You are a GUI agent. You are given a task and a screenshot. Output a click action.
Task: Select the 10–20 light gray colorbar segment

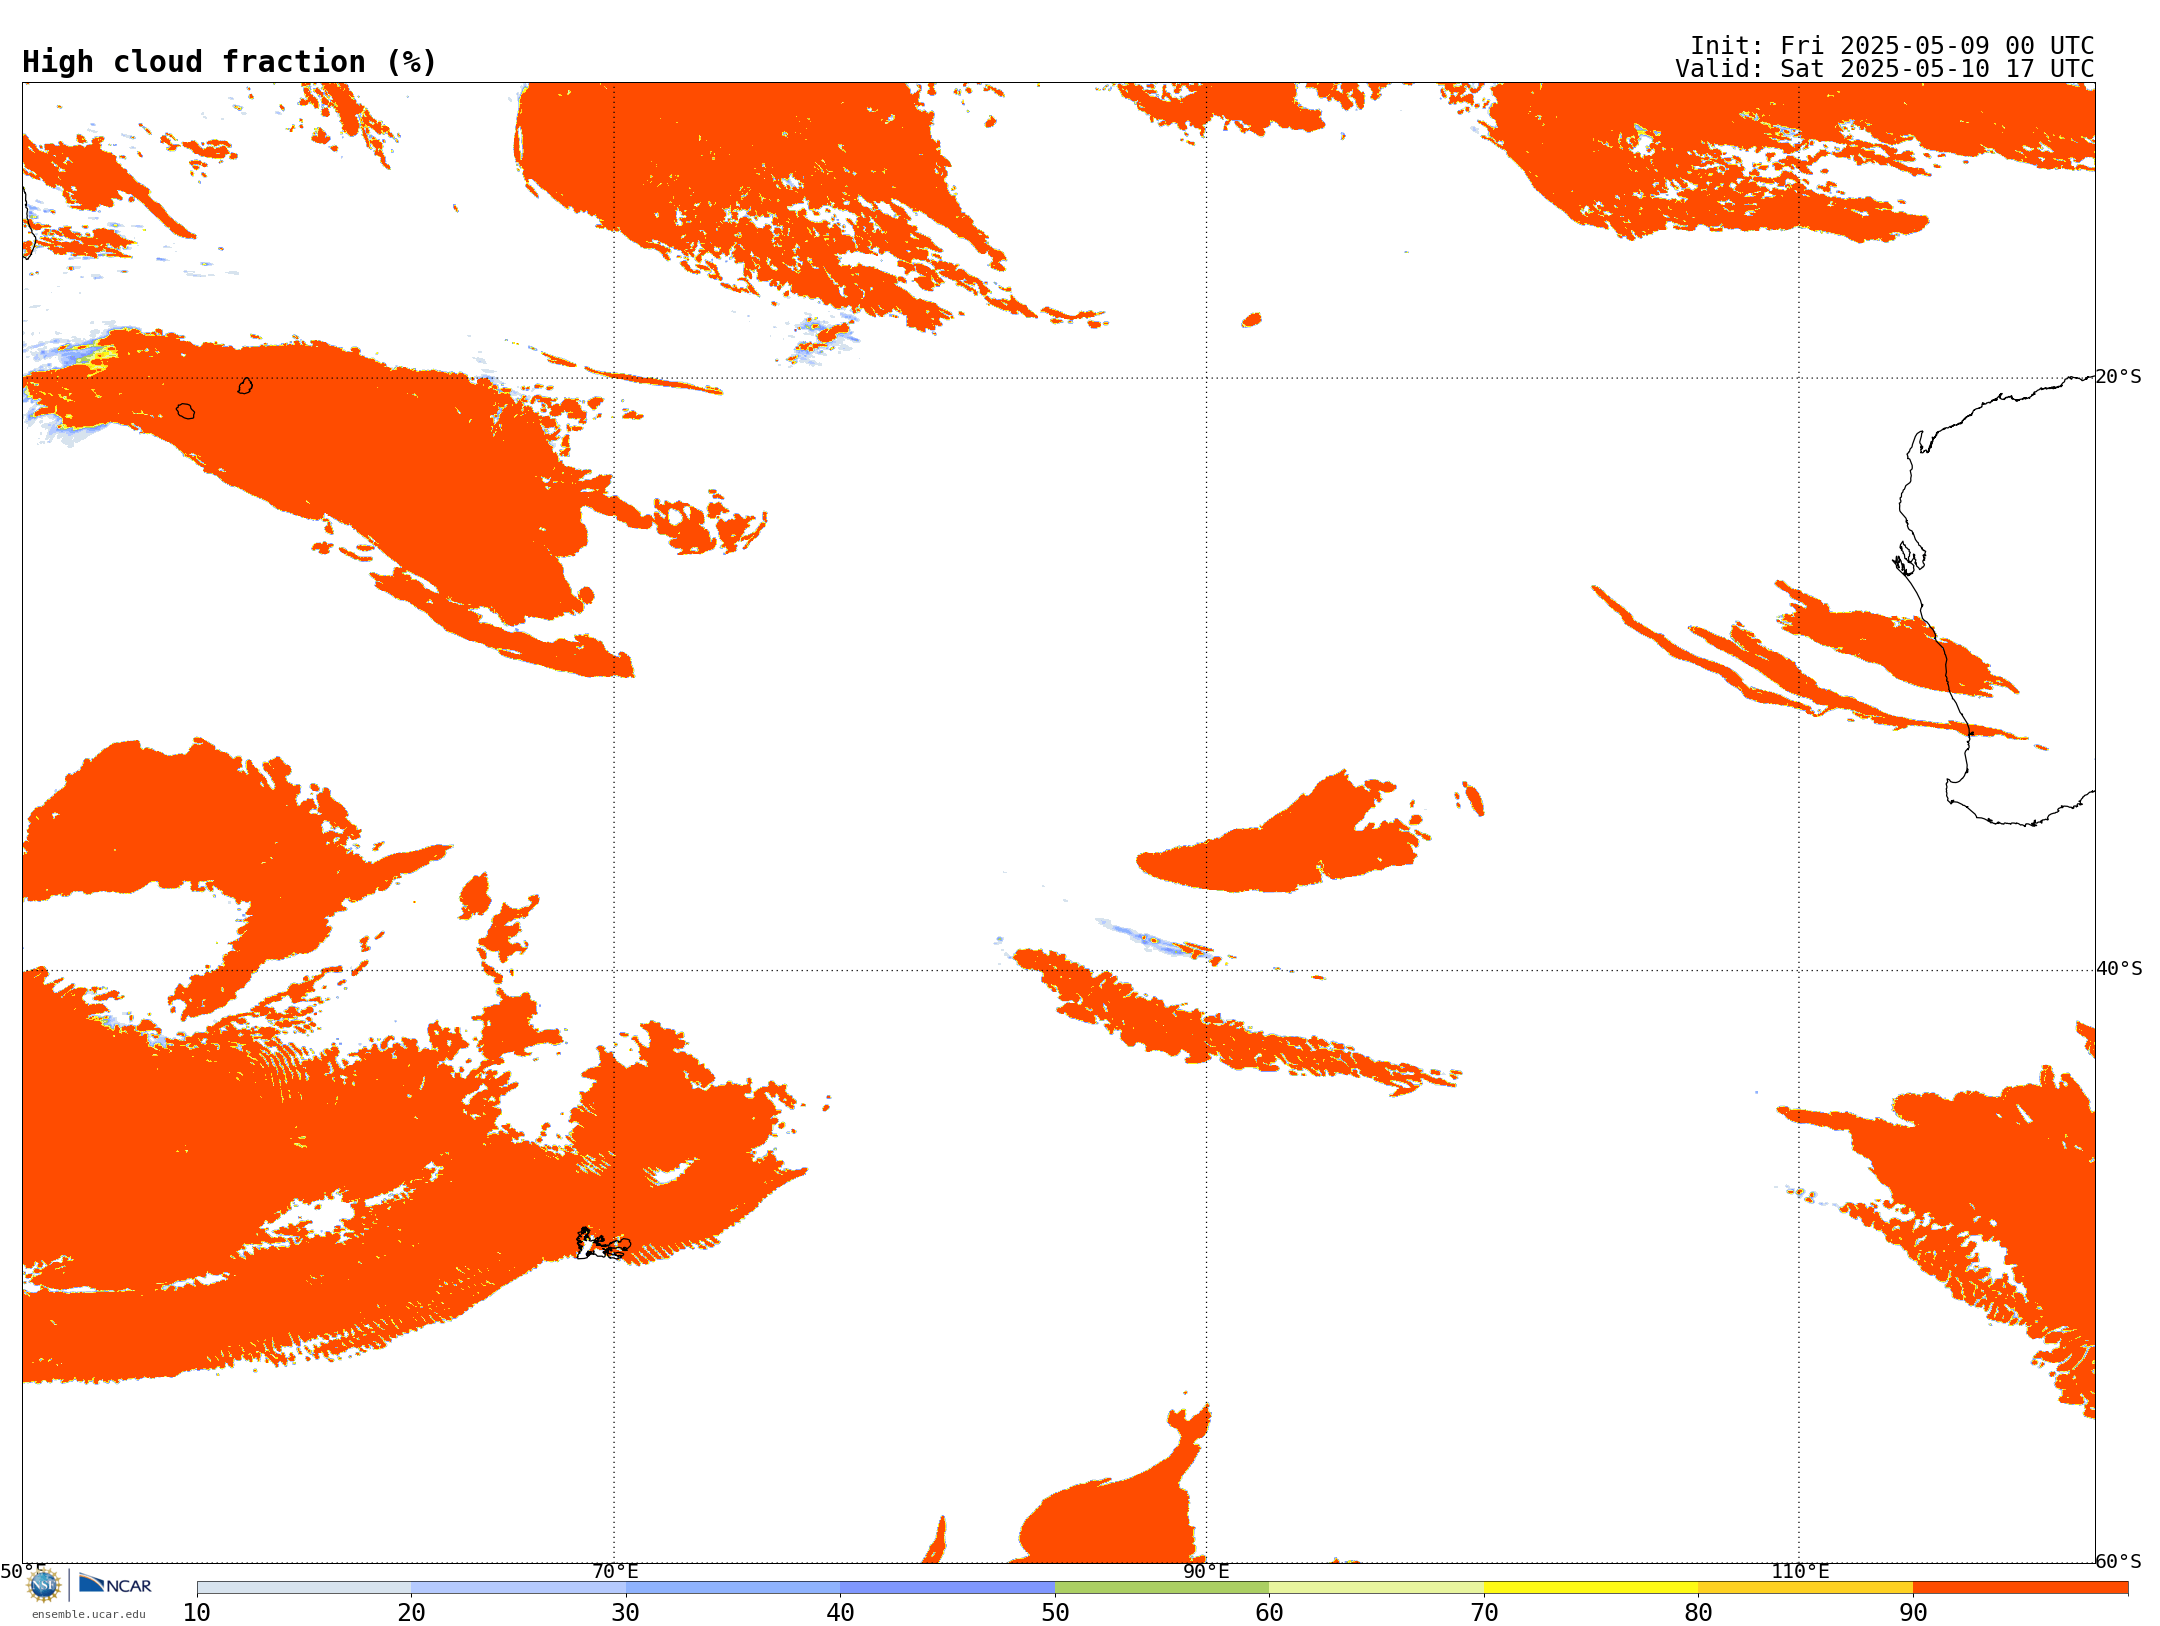click(304, 1588)
